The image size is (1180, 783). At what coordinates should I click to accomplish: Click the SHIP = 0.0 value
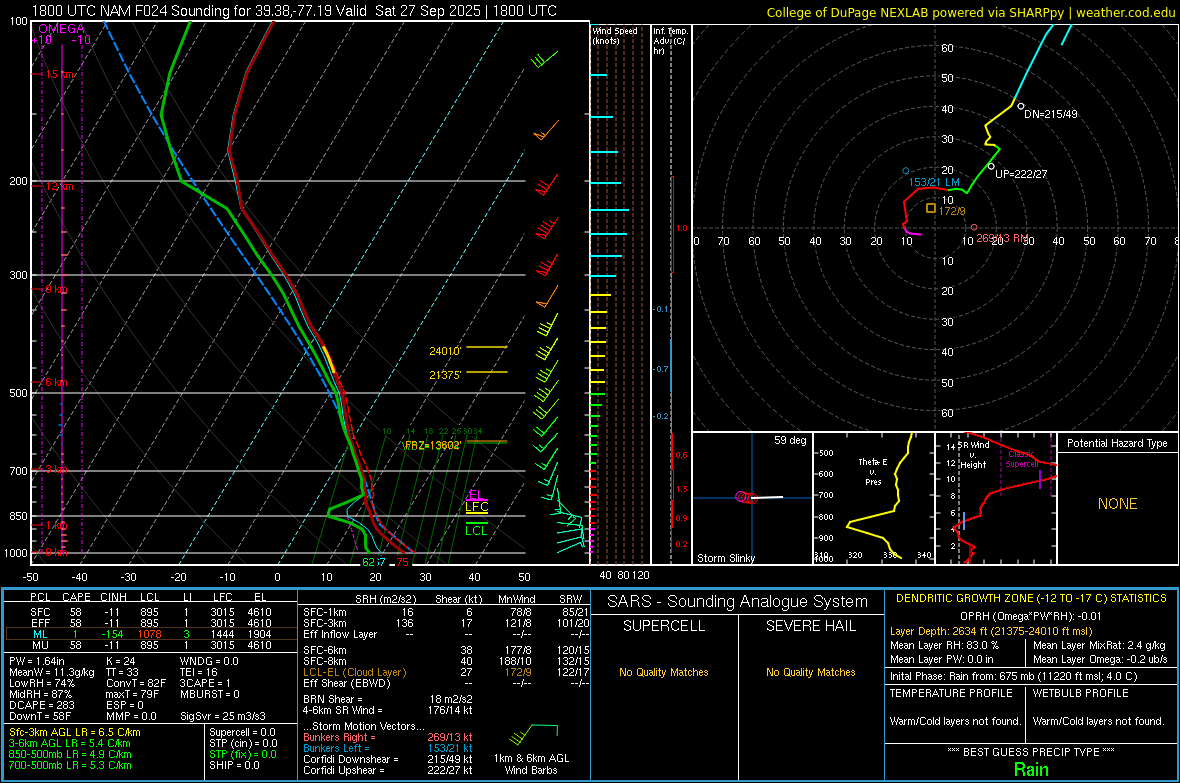pyautogui.click(x=234, y=765)
